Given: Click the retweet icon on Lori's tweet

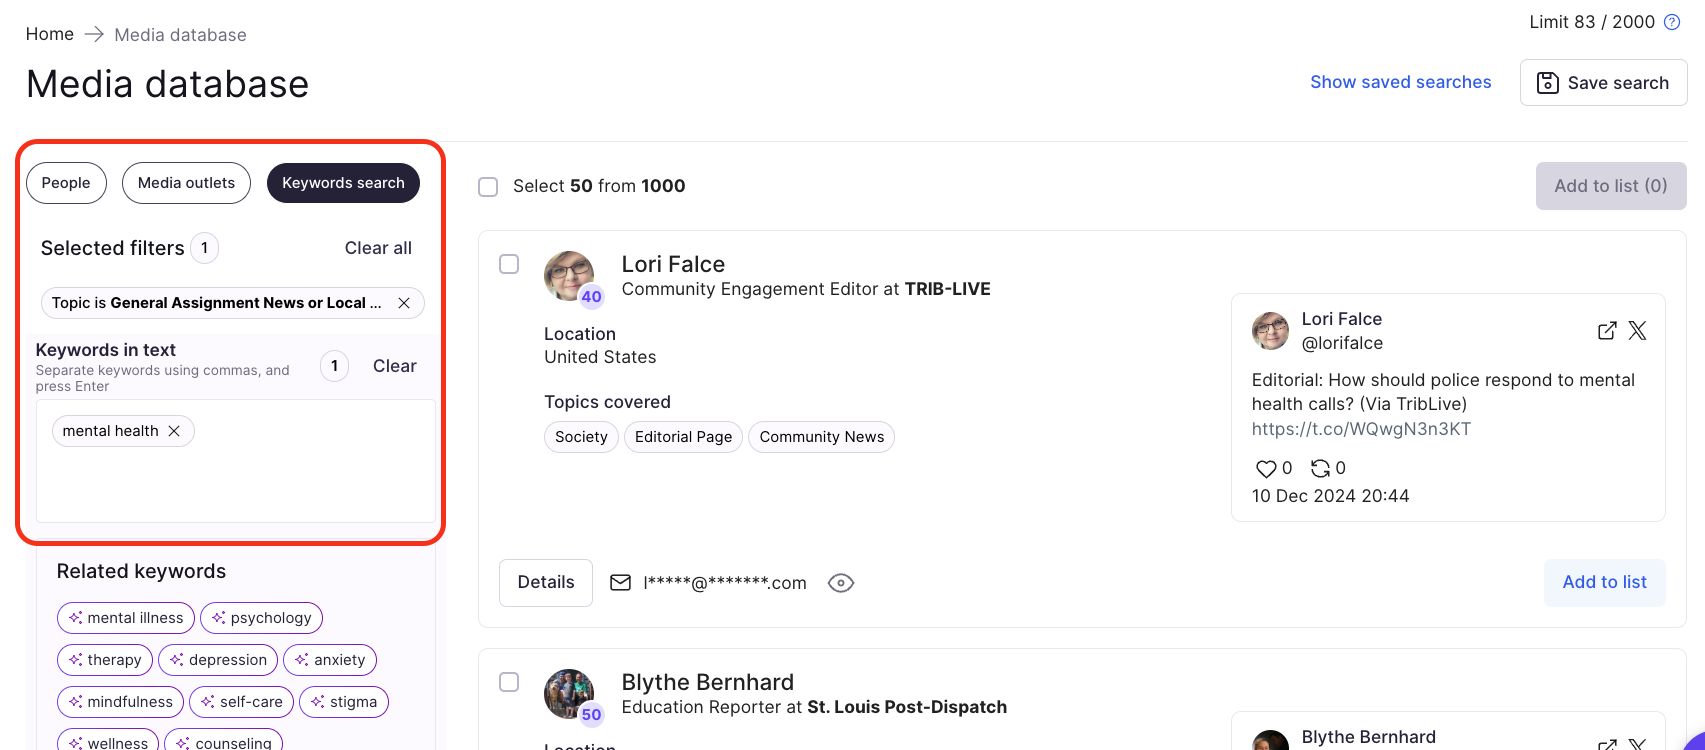Looking at the screenshot, I should 1321,468.
